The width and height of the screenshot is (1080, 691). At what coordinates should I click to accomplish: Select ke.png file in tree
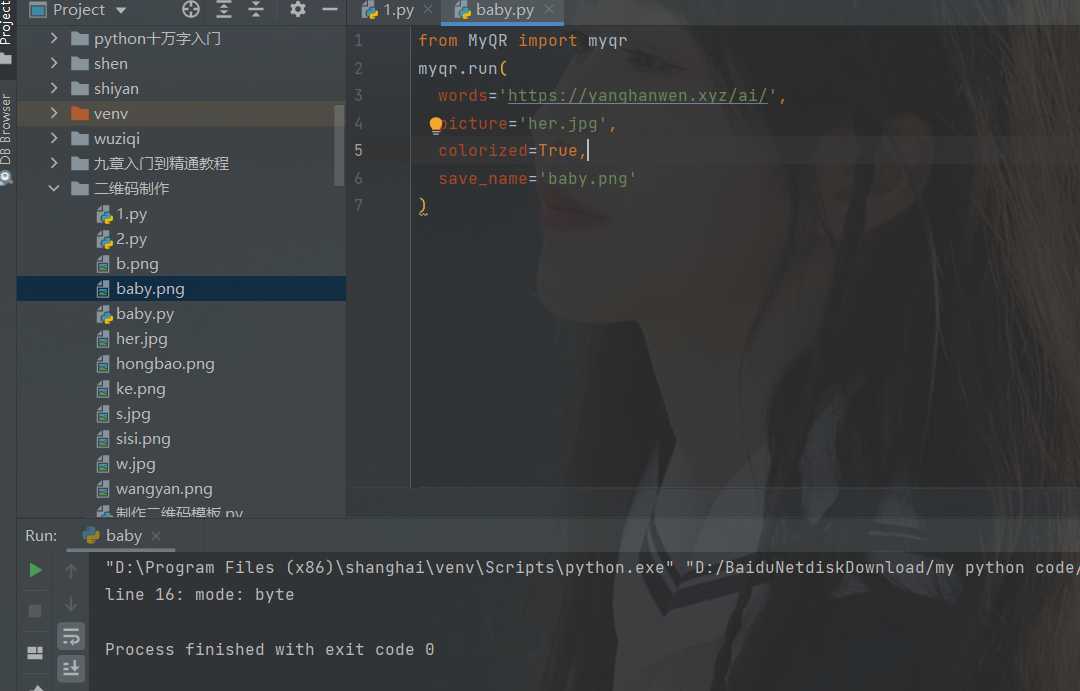click(x=141, y=389)
